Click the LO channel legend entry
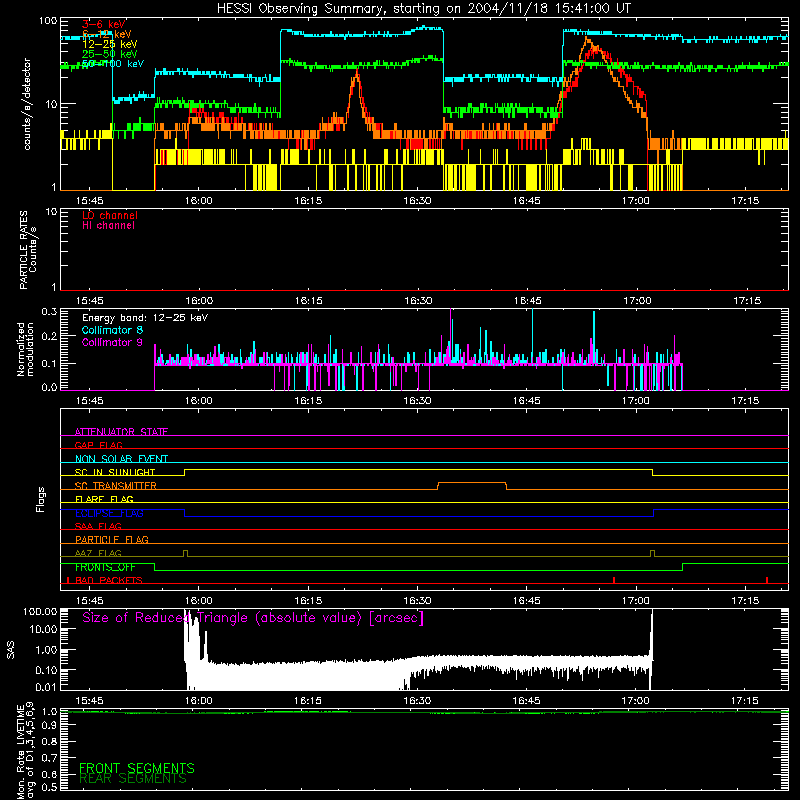 point(110,215)
